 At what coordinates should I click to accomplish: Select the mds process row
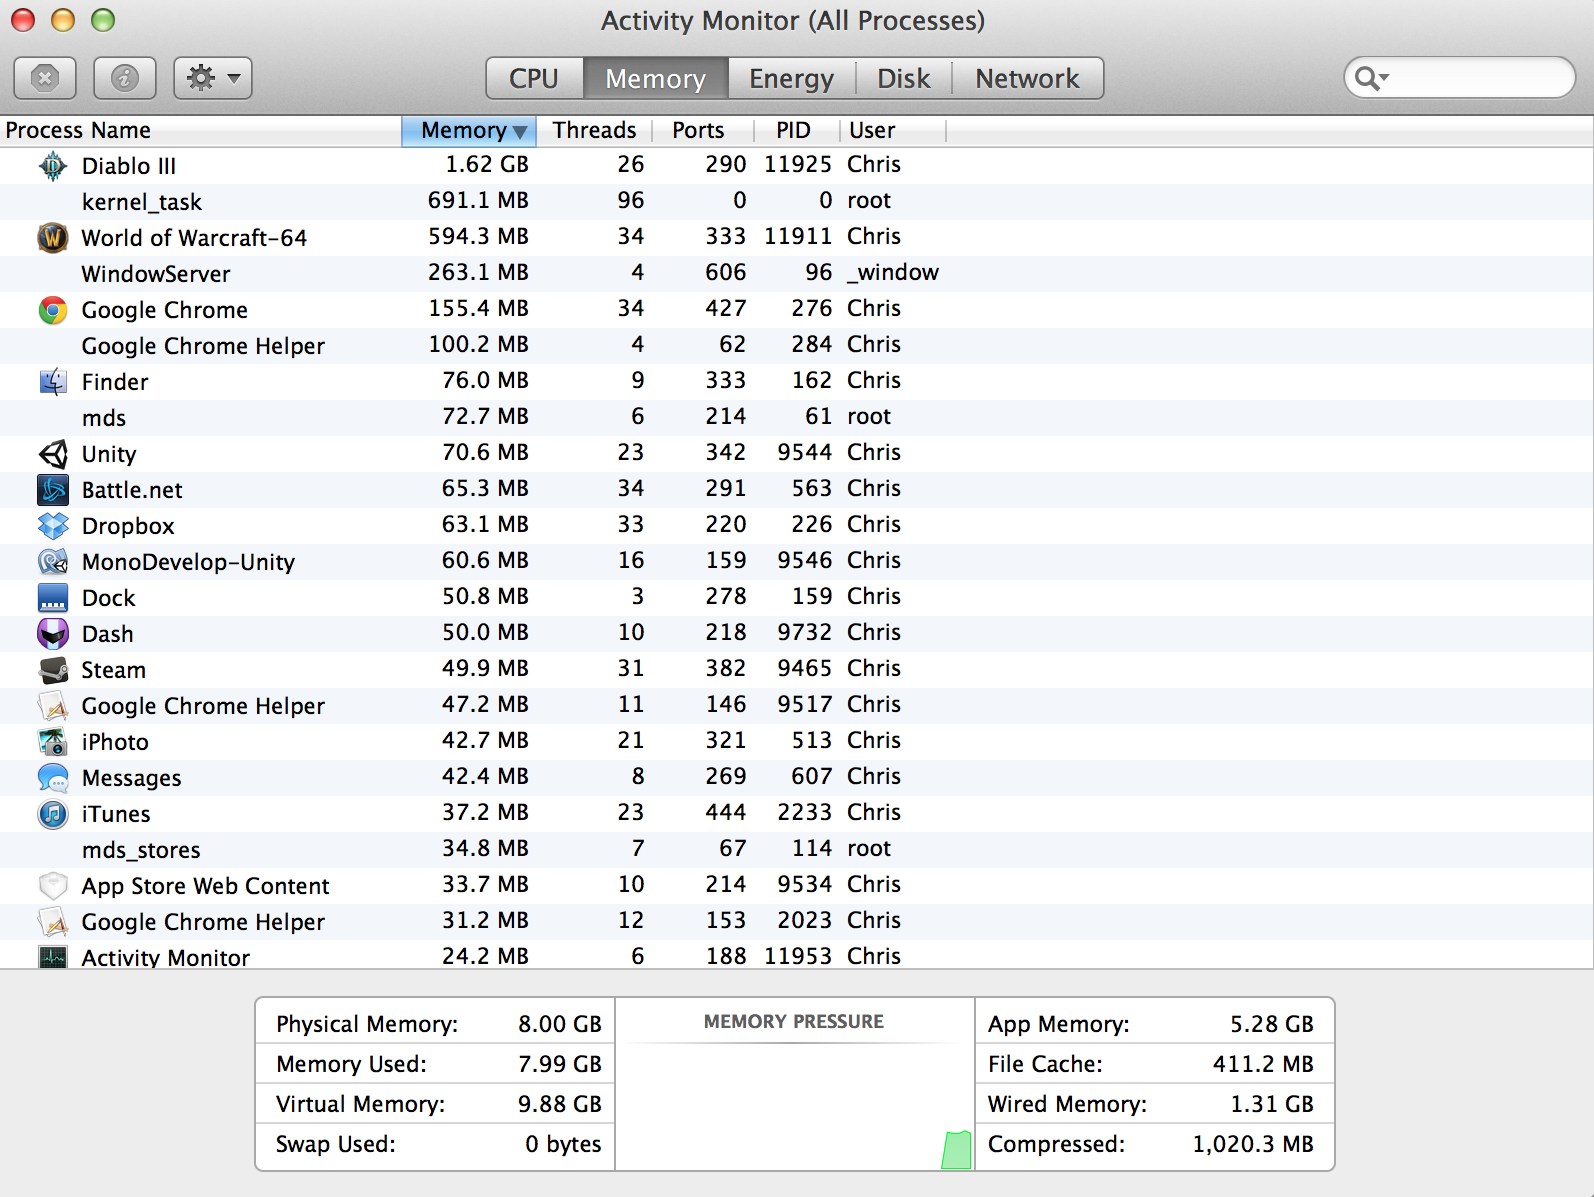tap(796, 417)
